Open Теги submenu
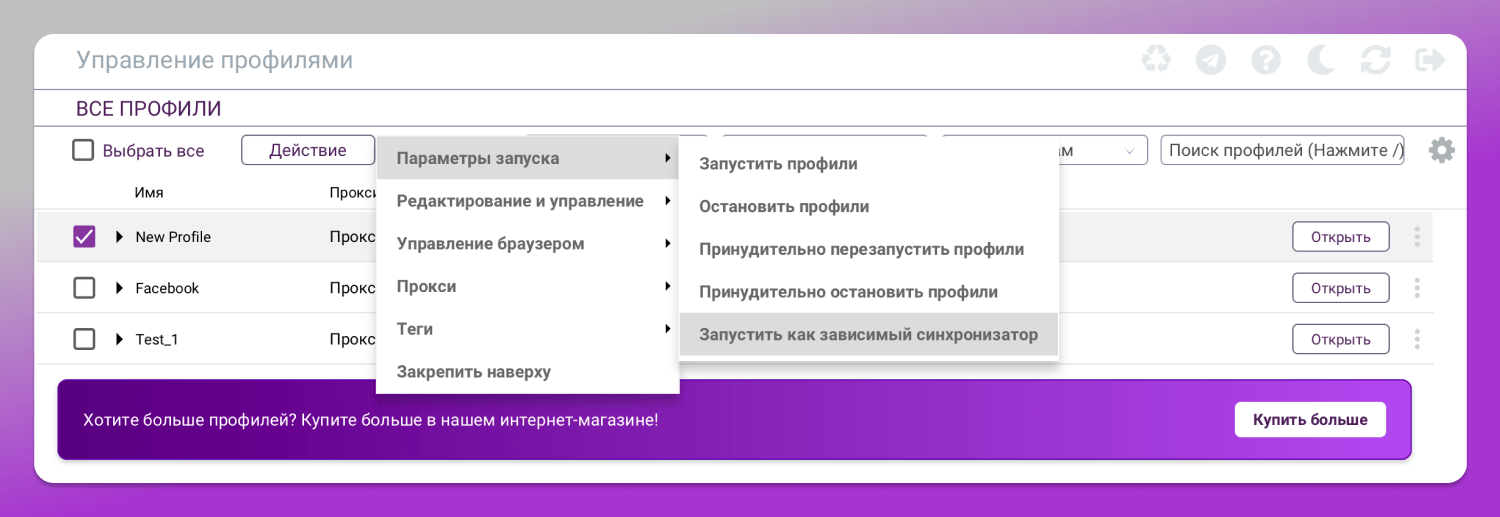Screen dimensions: 1500x517 [528, 329]
